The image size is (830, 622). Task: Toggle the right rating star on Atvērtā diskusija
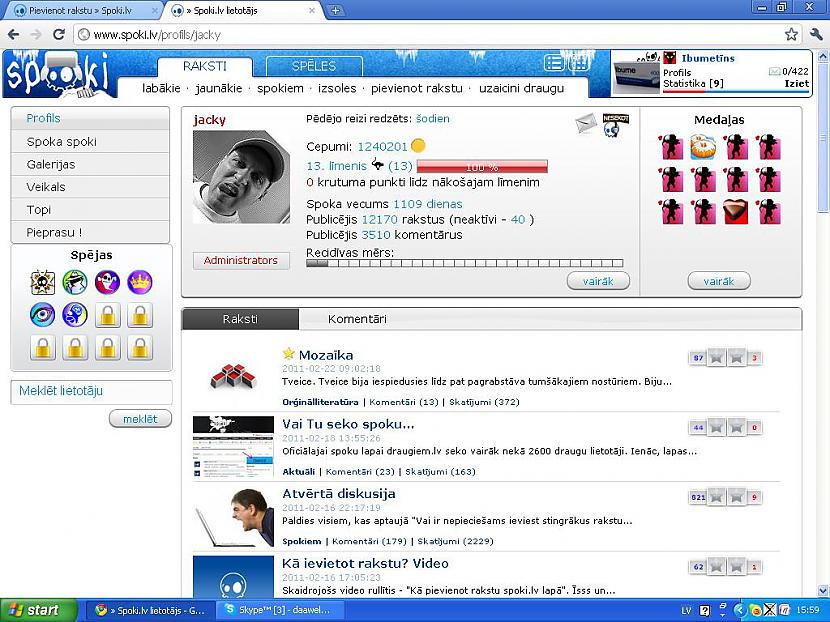[x=738, y=497]
